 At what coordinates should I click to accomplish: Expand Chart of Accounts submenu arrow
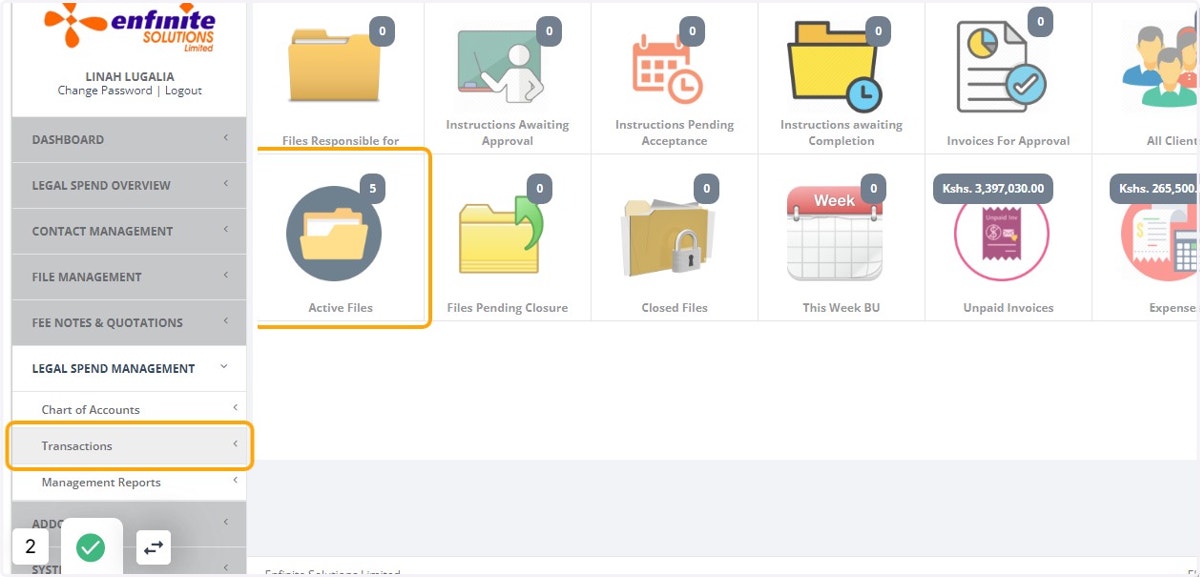pos(235,408)
